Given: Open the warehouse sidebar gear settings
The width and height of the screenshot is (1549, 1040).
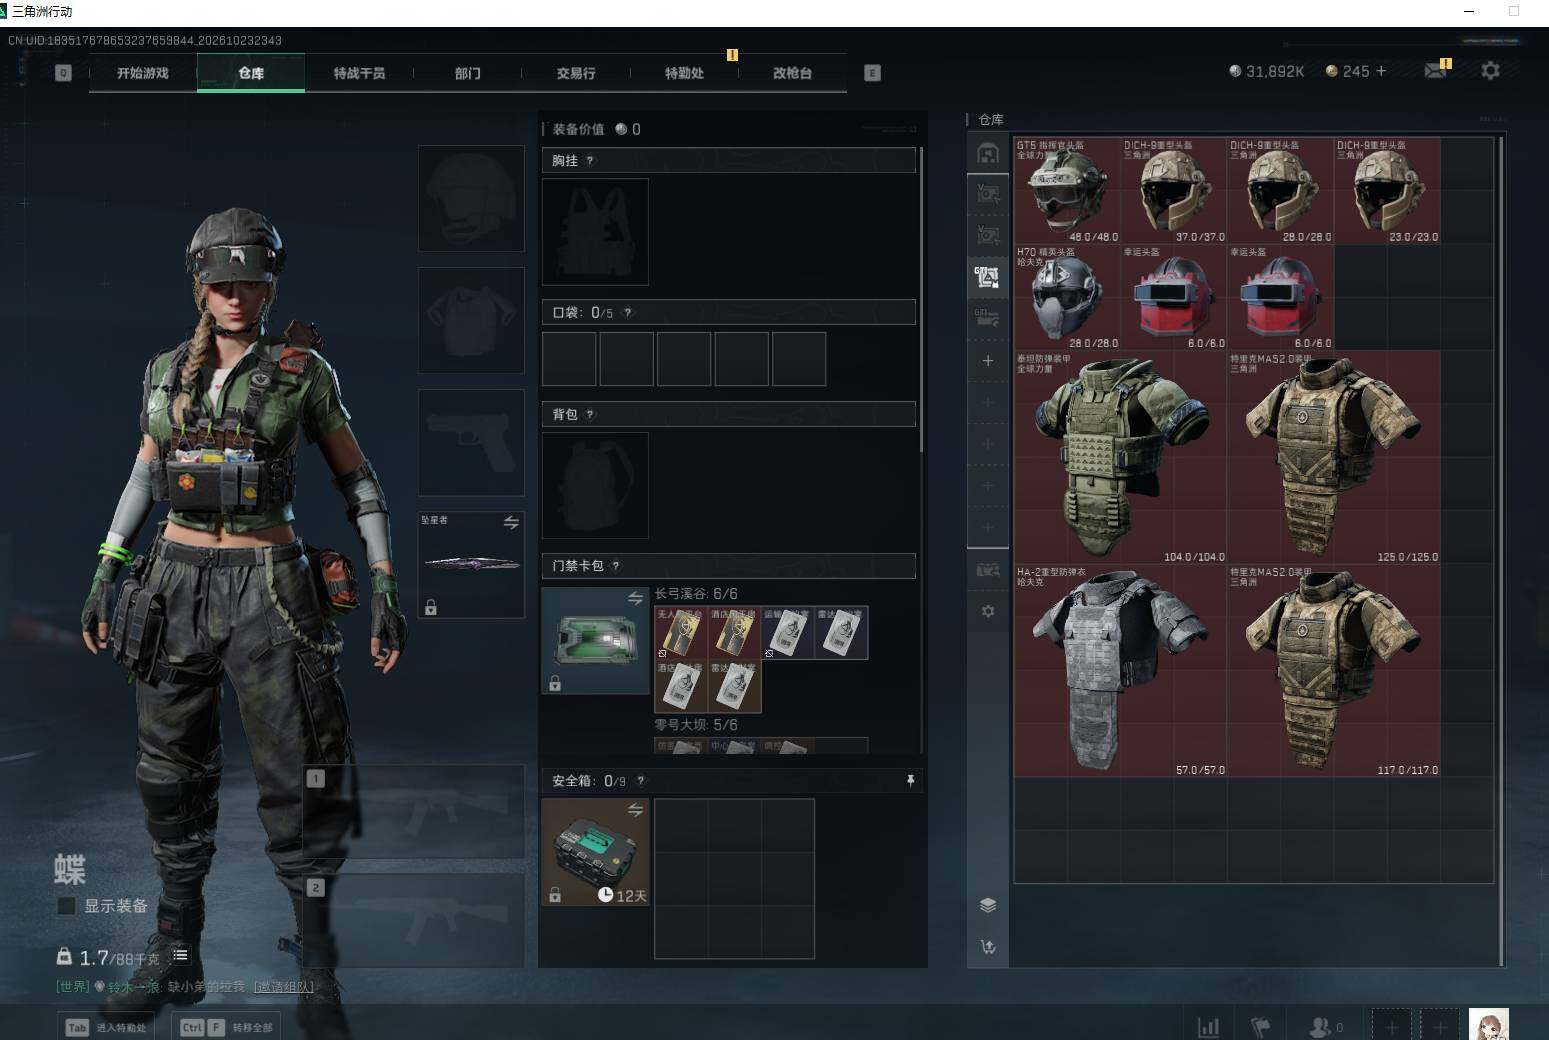Looking at the screenshot, I should coord(988,611).
